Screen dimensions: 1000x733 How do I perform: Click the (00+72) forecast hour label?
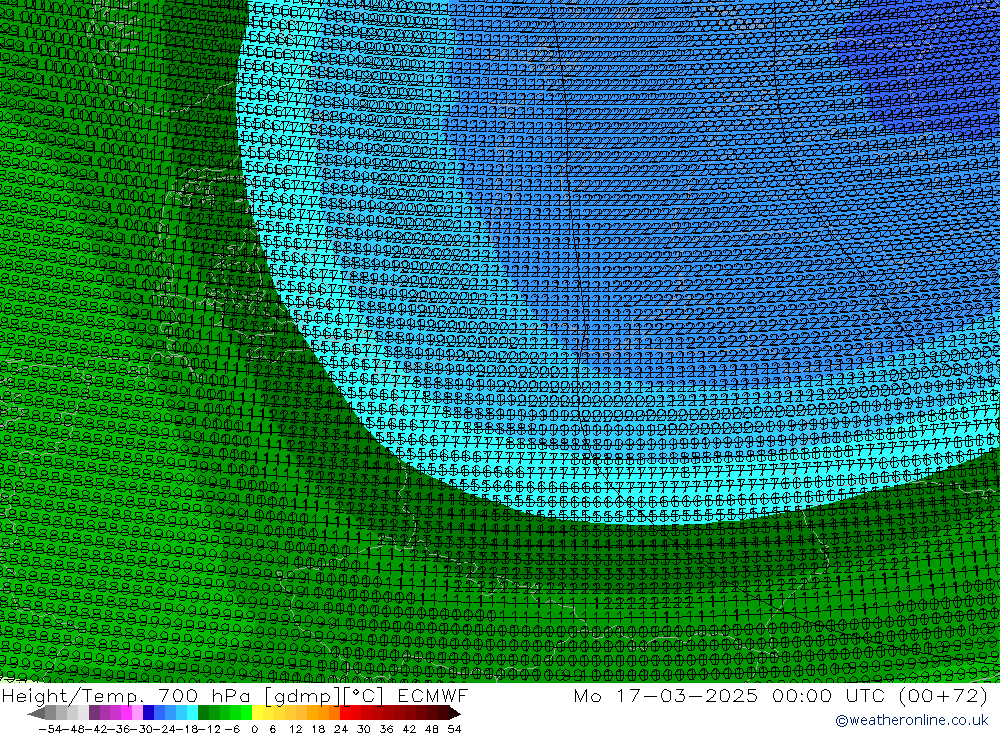click(943, 695)
